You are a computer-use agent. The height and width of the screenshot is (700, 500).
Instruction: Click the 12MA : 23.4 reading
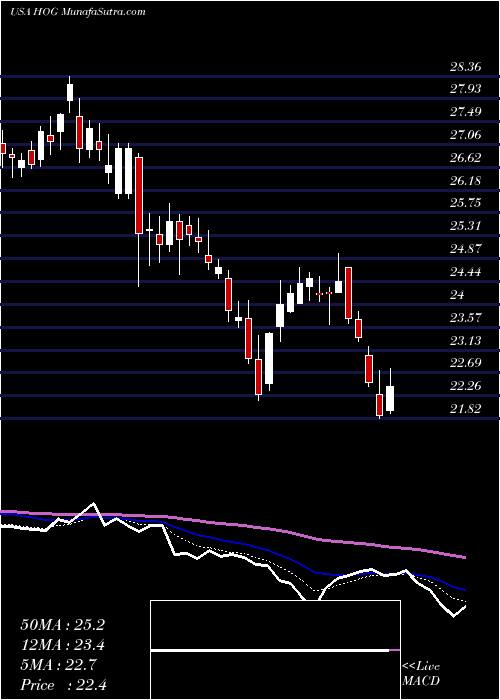[62, 646]
